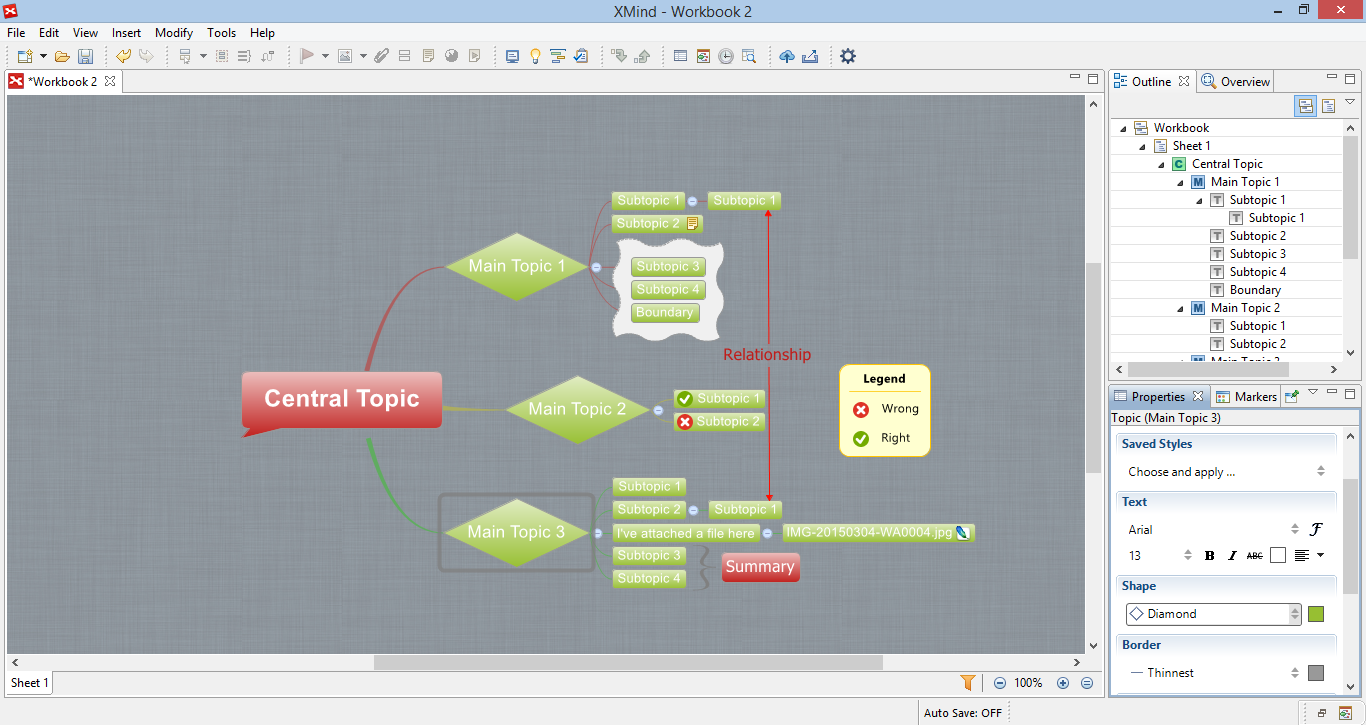
Task: Click the gray border color swatch
Action: pyautogui.click(x=1316, y=673)
